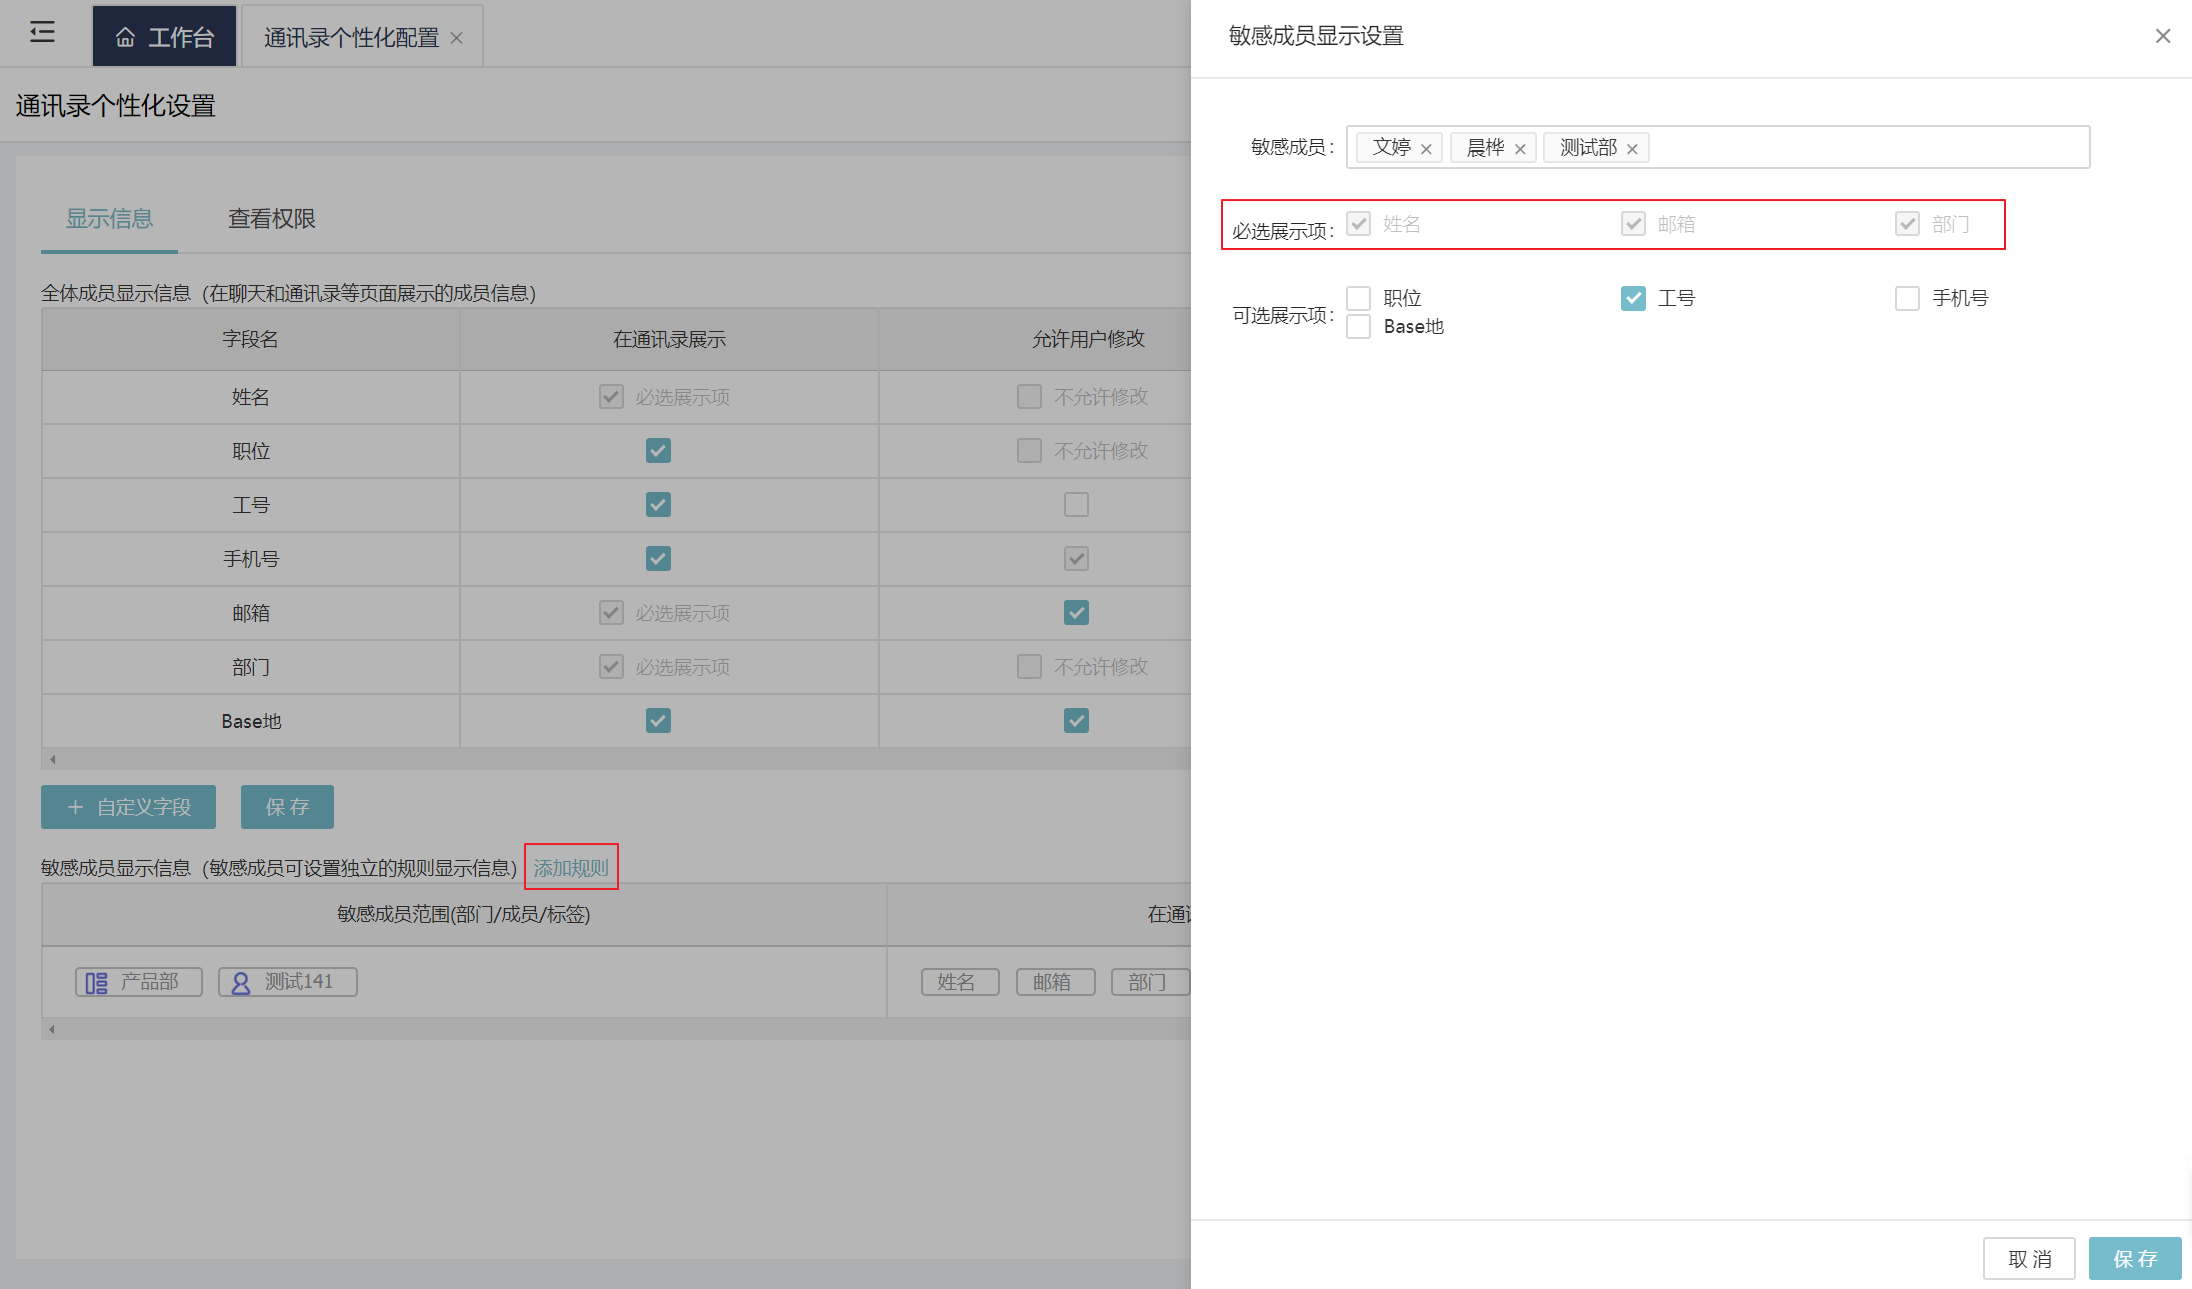The width and height of the screenshot is (2192, 1289).
Task: Click the 测试141 tag label
Action: pyautogui.click(x=299, y=982)
